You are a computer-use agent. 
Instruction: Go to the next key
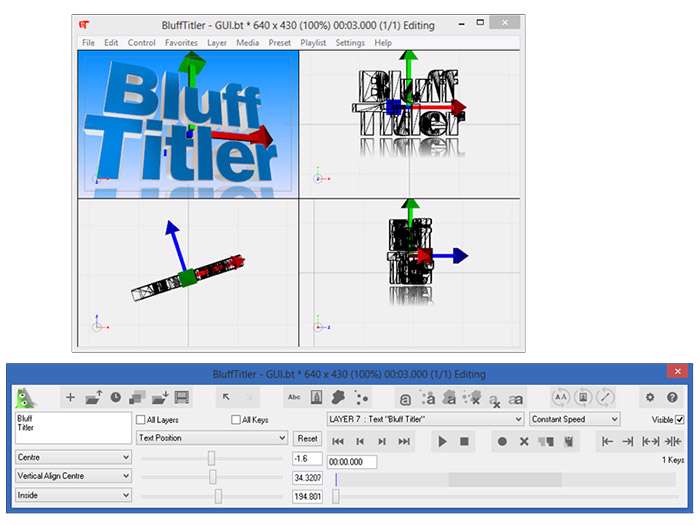pos(382,442)
